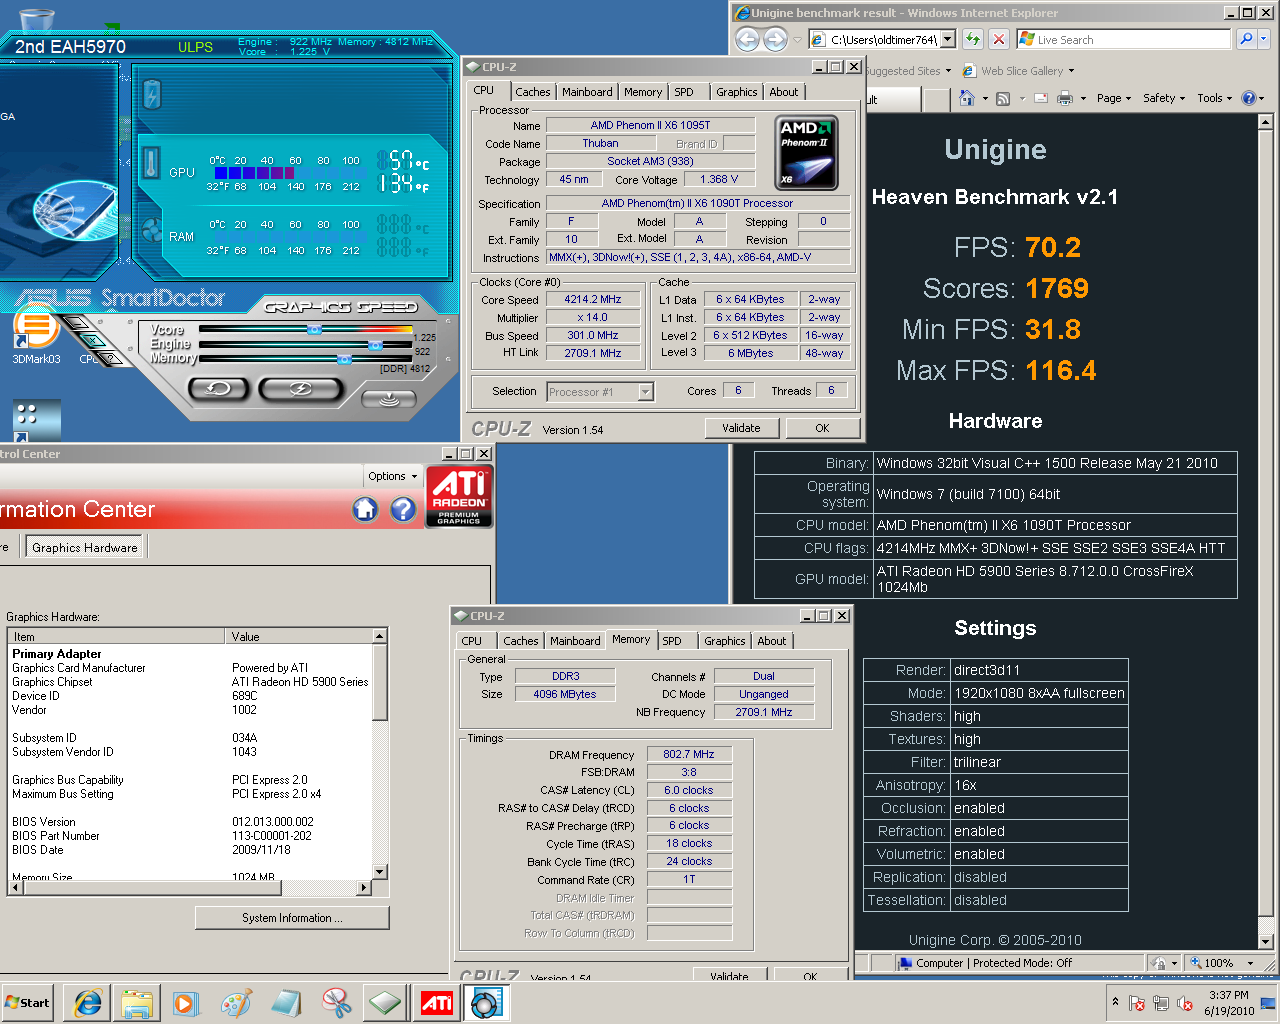Viewport: 1280px width, 1024px height.
Task: Click the red Stop icon in Internet Explorer
Action: tap(998, 39)
